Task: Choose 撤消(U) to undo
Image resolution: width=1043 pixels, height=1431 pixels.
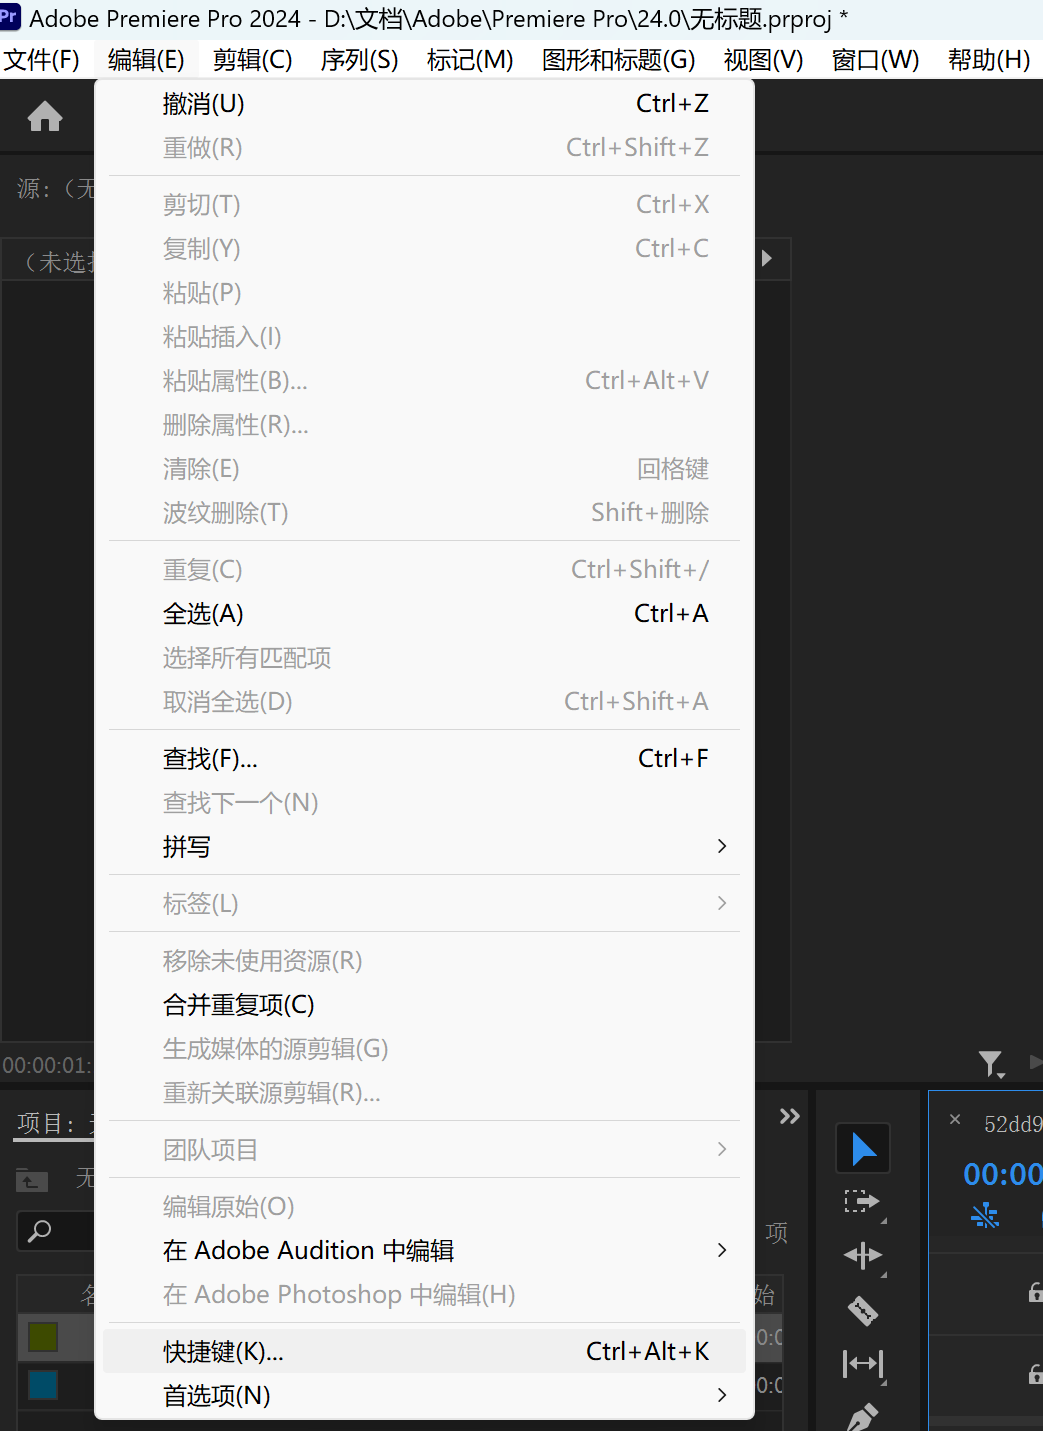Action: pyautogui.click(x=424, y=104)
